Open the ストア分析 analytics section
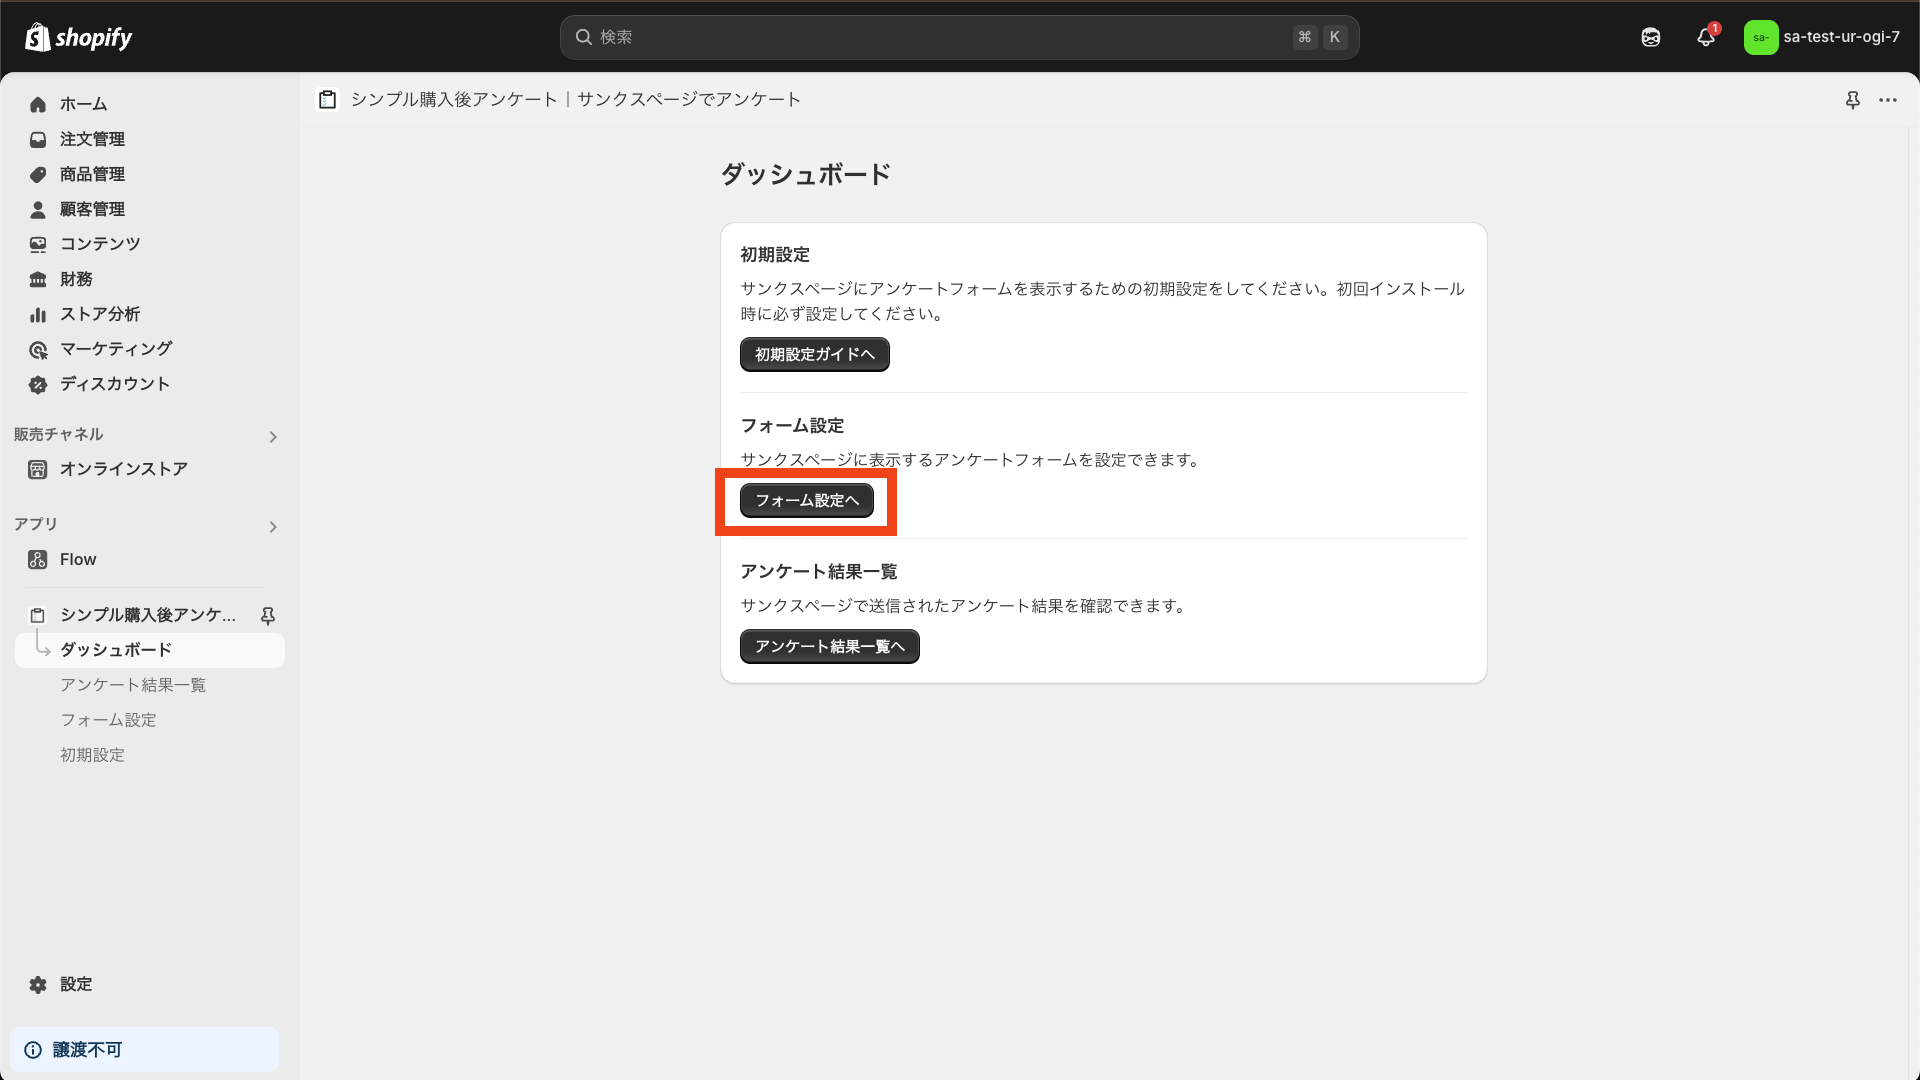1920x1080 pixels. coord(100,314)
